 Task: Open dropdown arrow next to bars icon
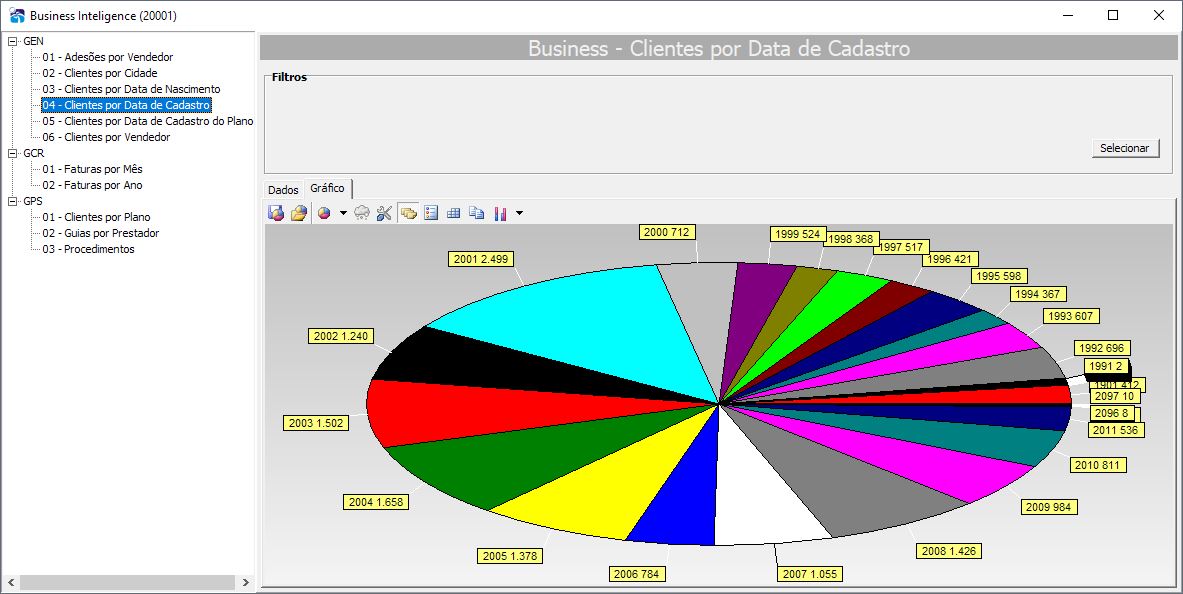click(519, 213)
